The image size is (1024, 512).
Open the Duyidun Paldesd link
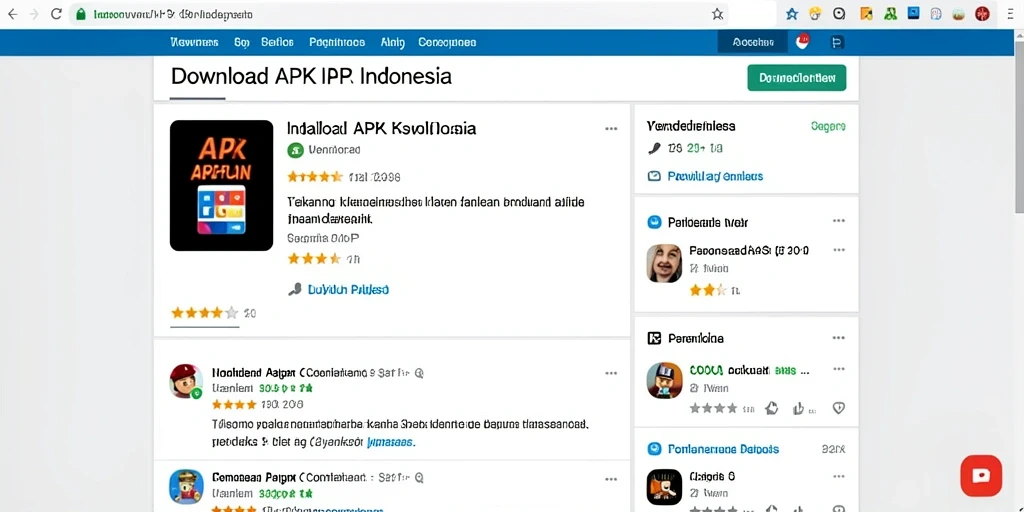click(x=348, y=289)
